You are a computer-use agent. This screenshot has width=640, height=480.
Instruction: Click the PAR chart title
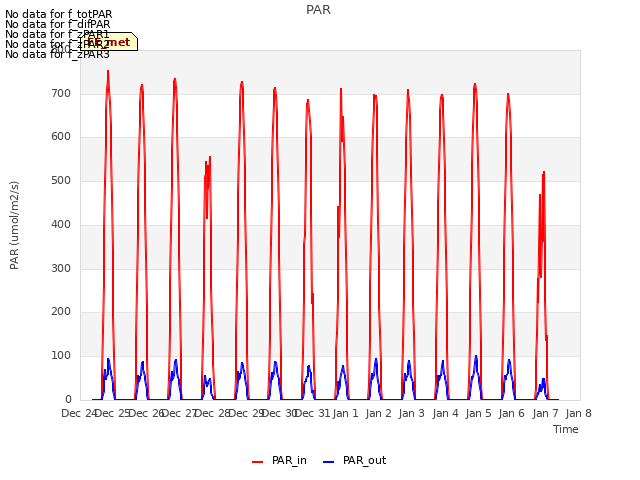click(318, 10)
